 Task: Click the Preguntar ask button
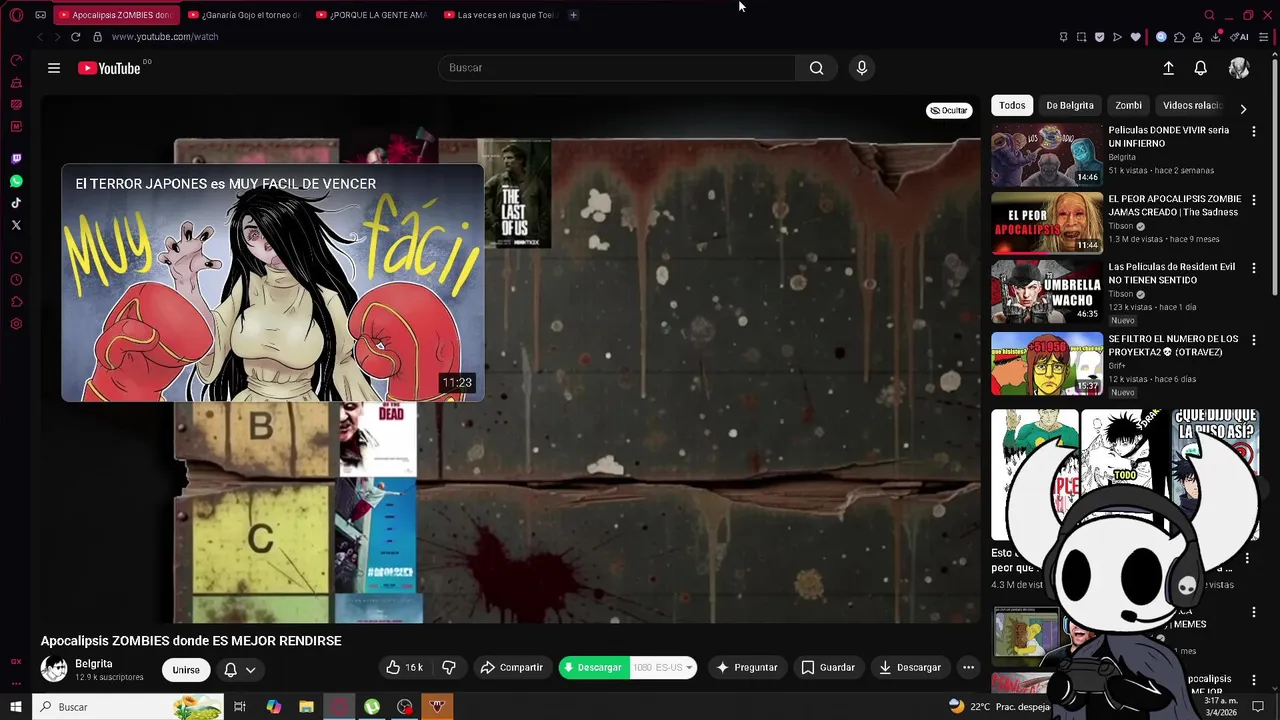[746, 668]
